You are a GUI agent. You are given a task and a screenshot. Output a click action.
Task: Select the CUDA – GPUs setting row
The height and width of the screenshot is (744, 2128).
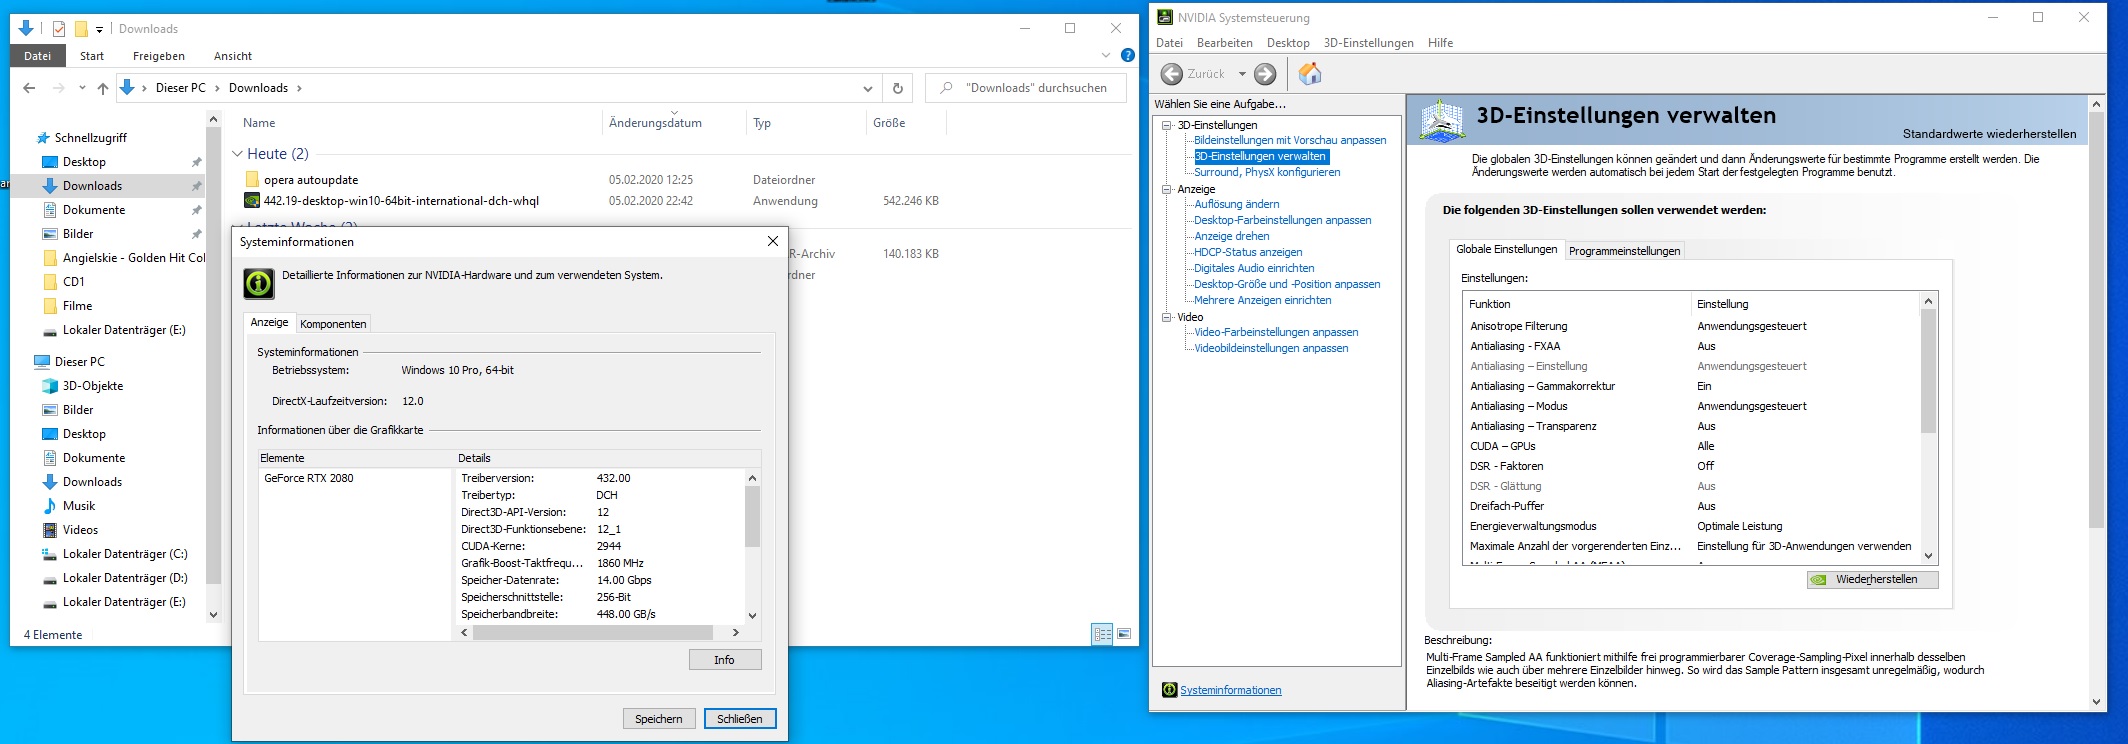[1690, 446]
